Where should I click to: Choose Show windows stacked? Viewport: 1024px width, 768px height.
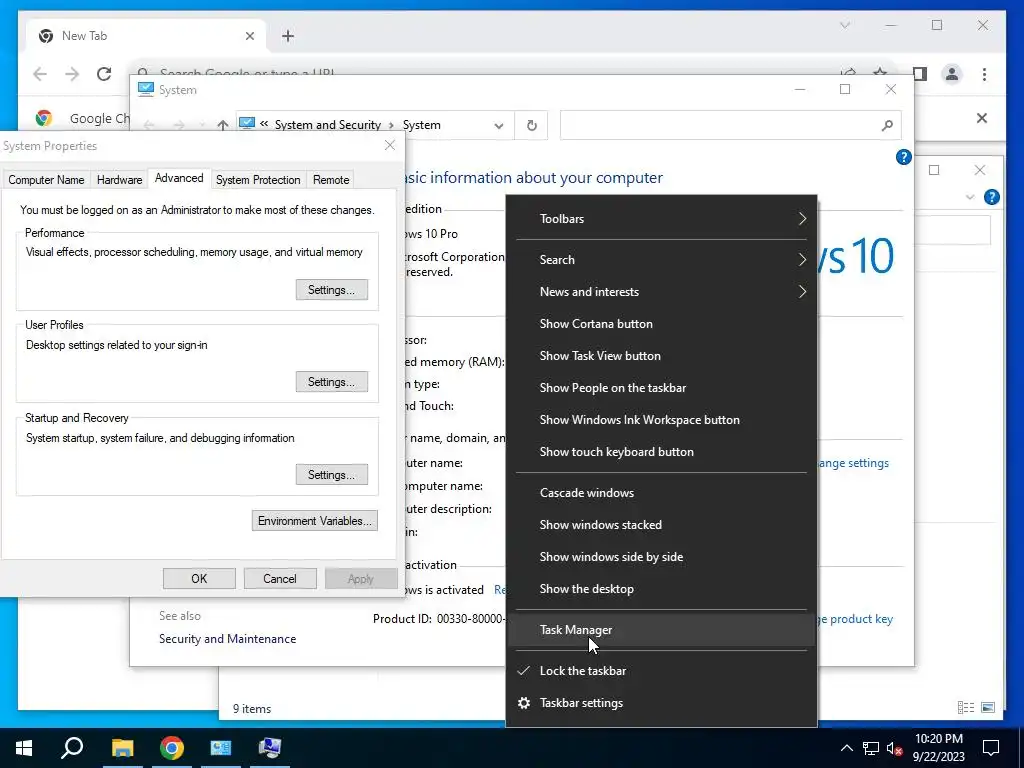point(661,524)
